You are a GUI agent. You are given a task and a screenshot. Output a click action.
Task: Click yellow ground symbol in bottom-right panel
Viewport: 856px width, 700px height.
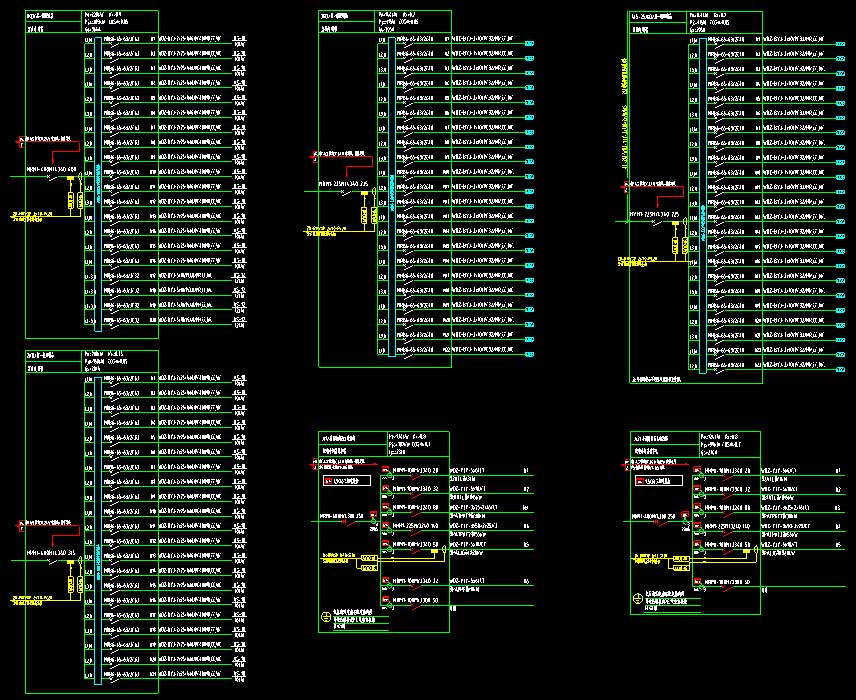(x=637, y=598)
